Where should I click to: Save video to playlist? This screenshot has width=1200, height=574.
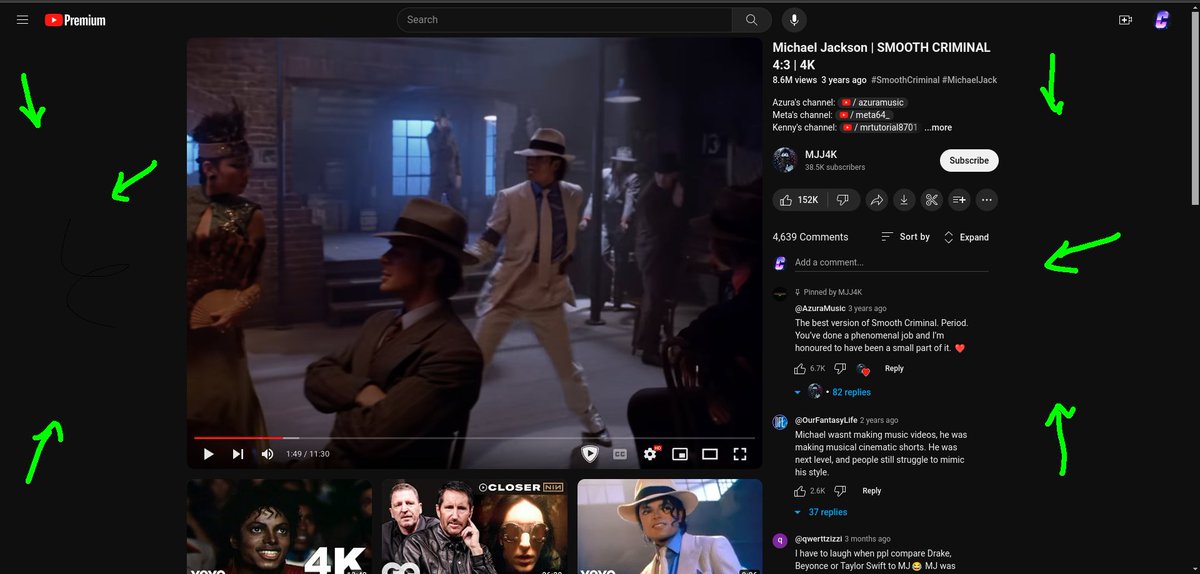(x=959, y=200)
